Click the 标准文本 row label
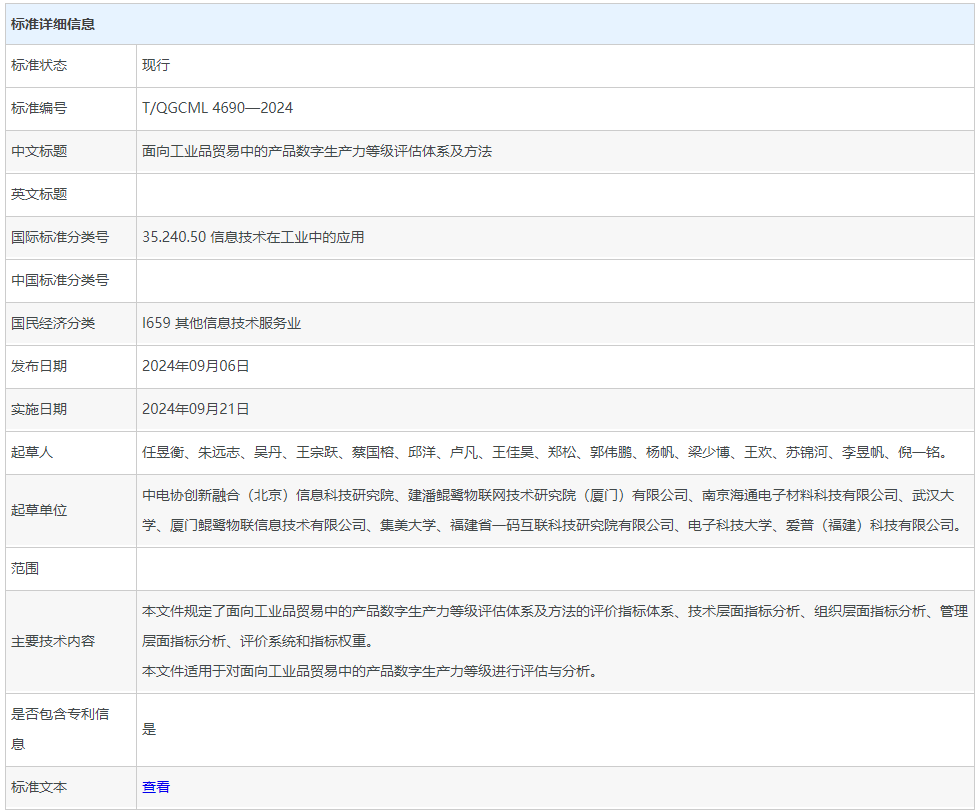 (39, 787)
